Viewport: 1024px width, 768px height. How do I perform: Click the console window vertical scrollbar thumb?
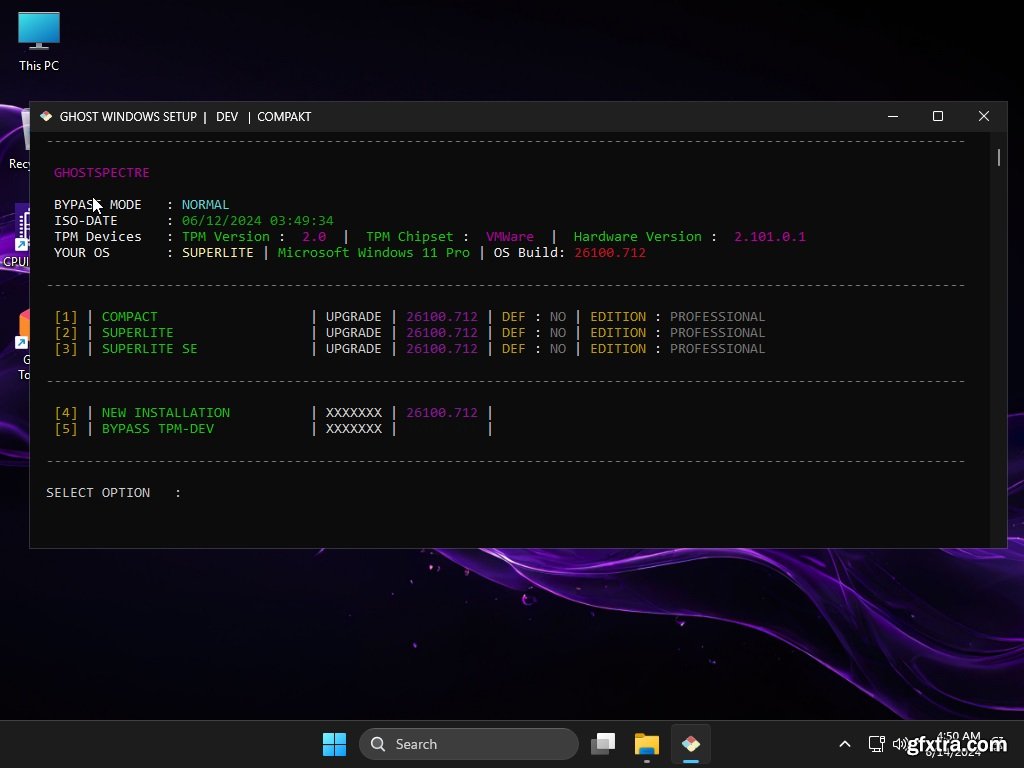click(x=998, y=157)
